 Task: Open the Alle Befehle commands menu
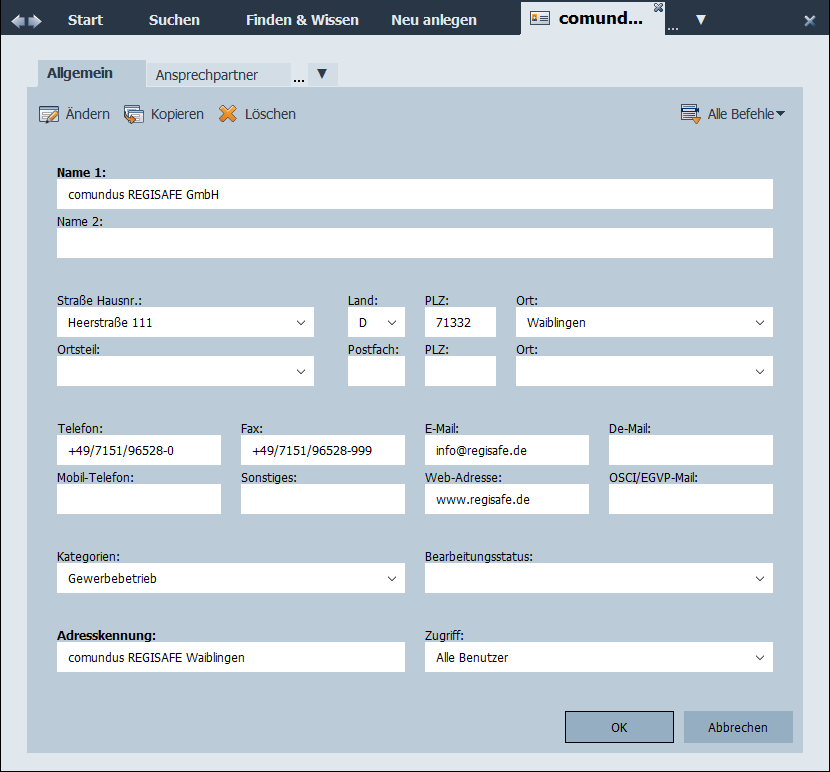coord(732,114)
